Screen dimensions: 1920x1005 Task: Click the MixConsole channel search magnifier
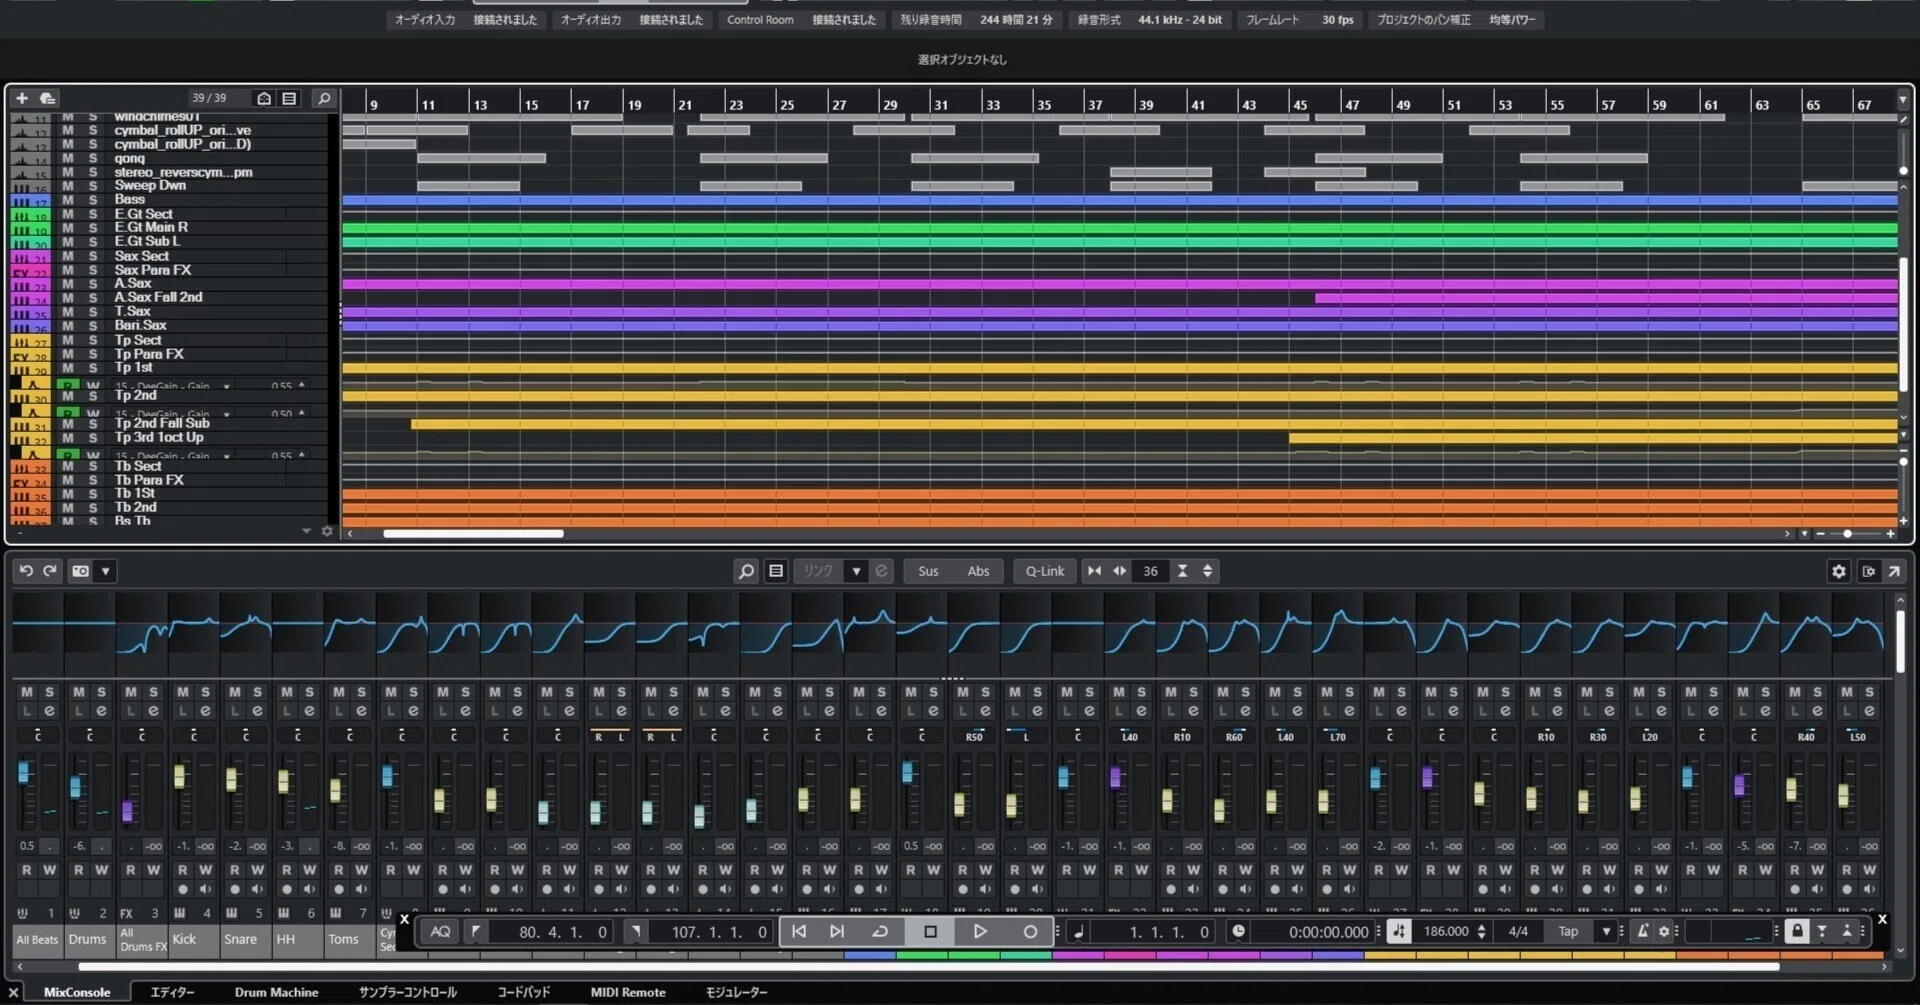(x=746, y=571)
